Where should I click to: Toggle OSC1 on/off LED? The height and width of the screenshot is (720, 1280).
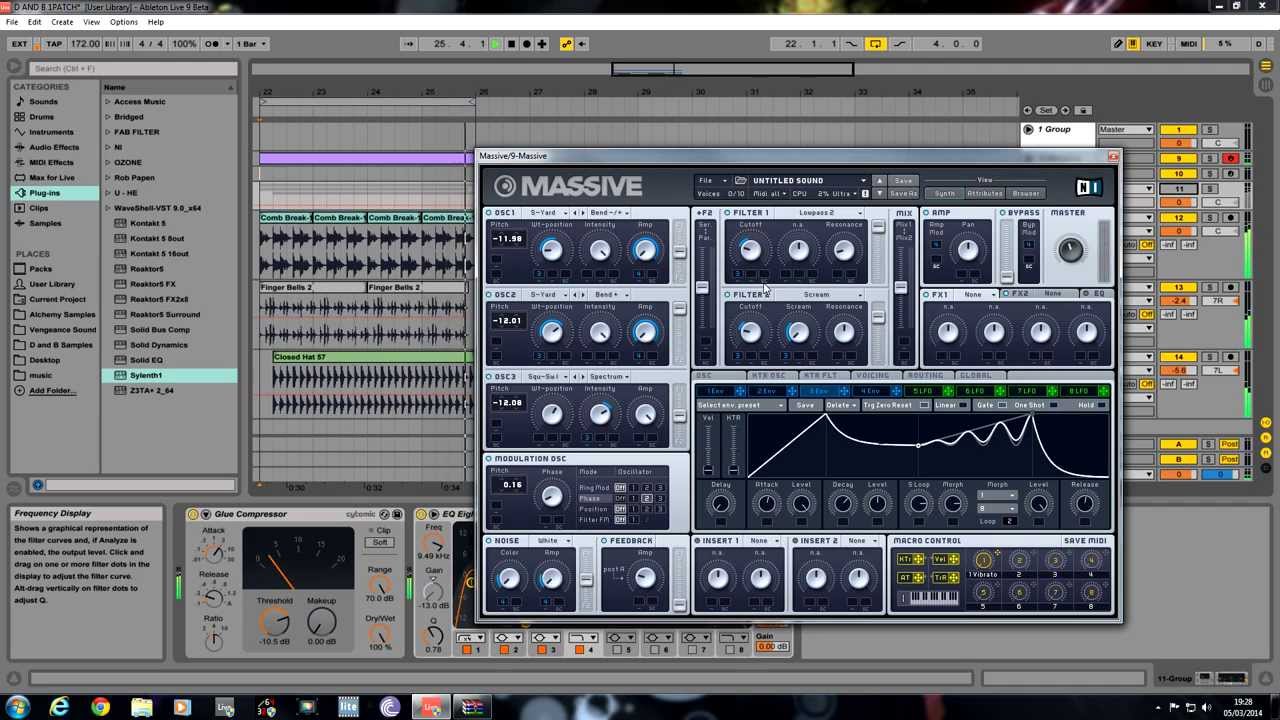(489, 213)
